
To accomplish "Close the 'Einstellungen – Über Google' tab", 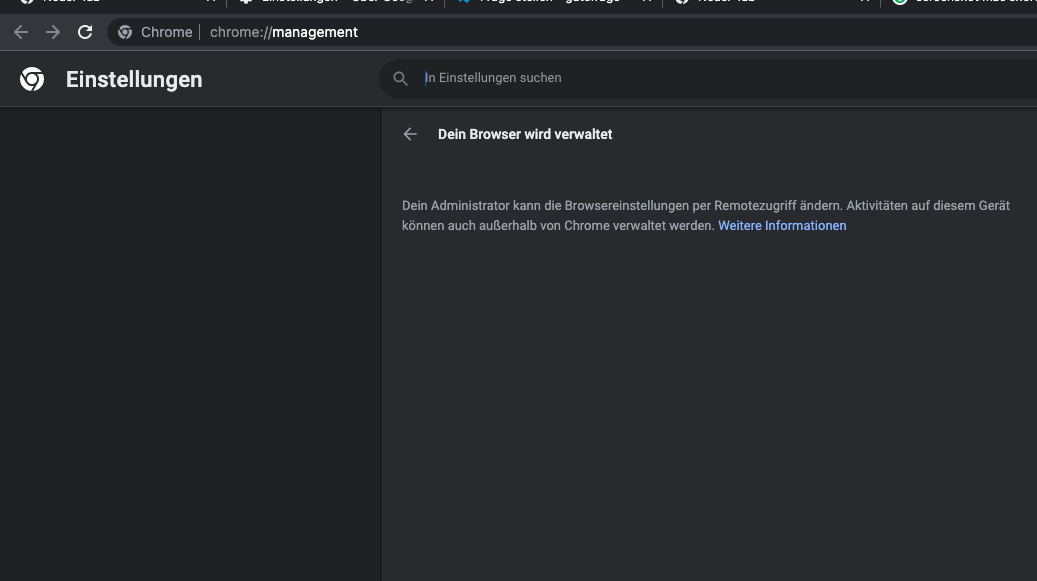I will pyautogui.click(x=428, y=2).
